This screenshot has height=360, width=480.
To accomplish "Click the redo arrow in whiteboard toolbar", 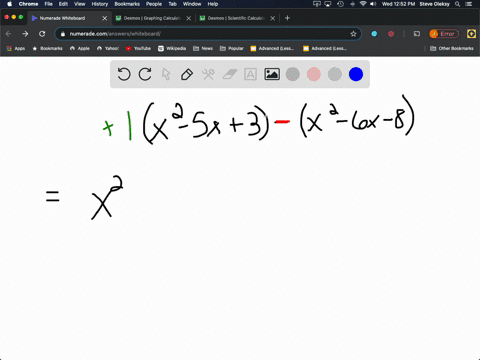I will [x=145, y=74].
